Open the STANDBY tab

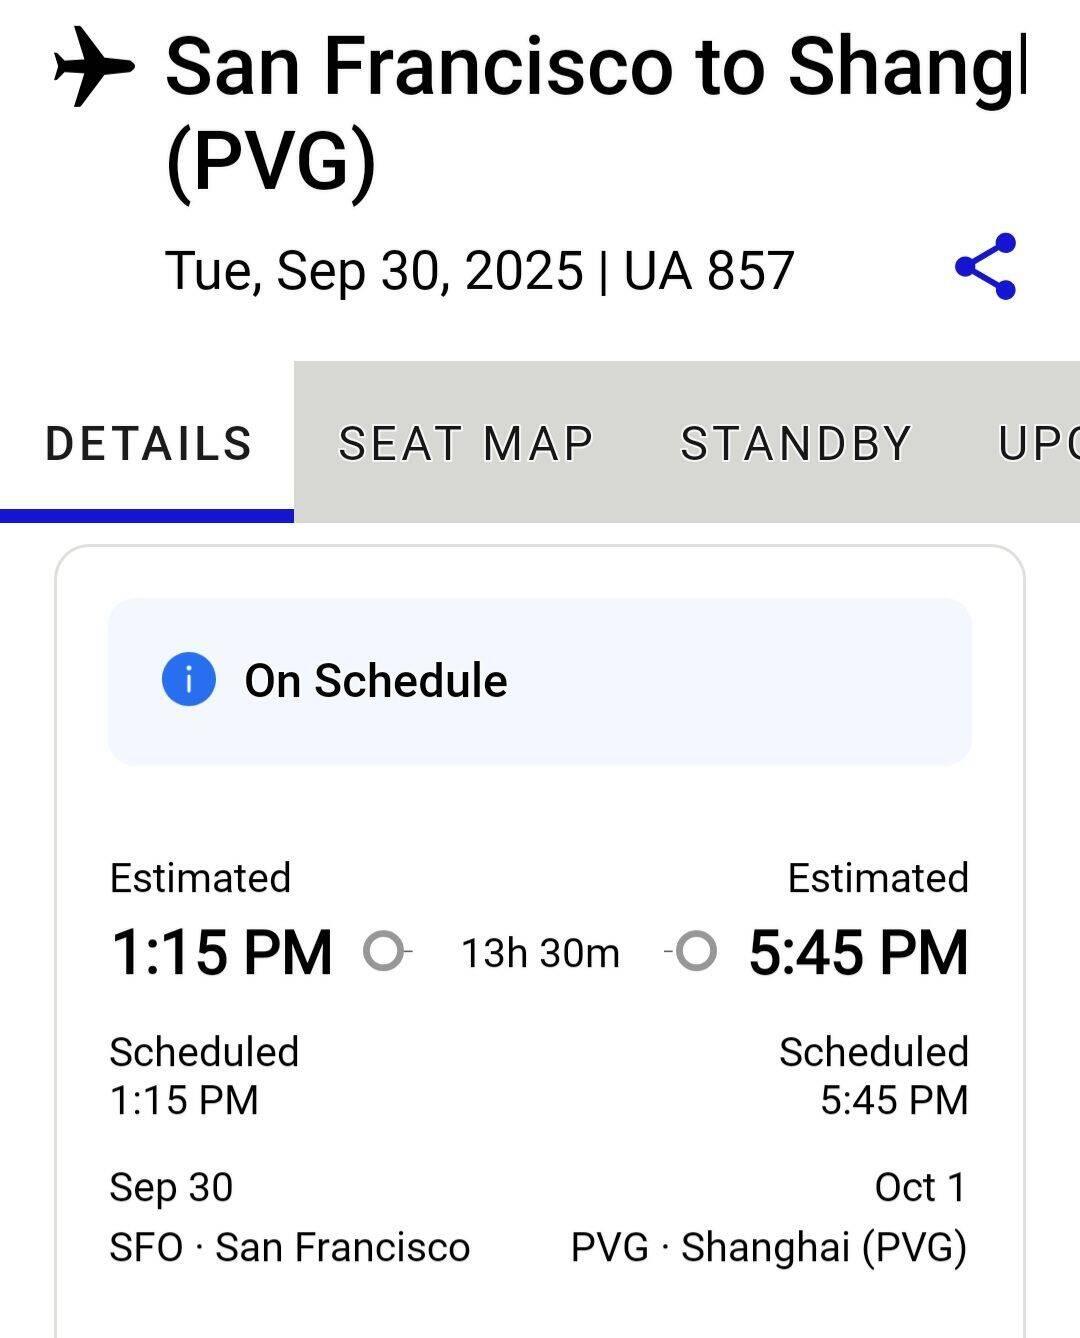tap(796, 443)
